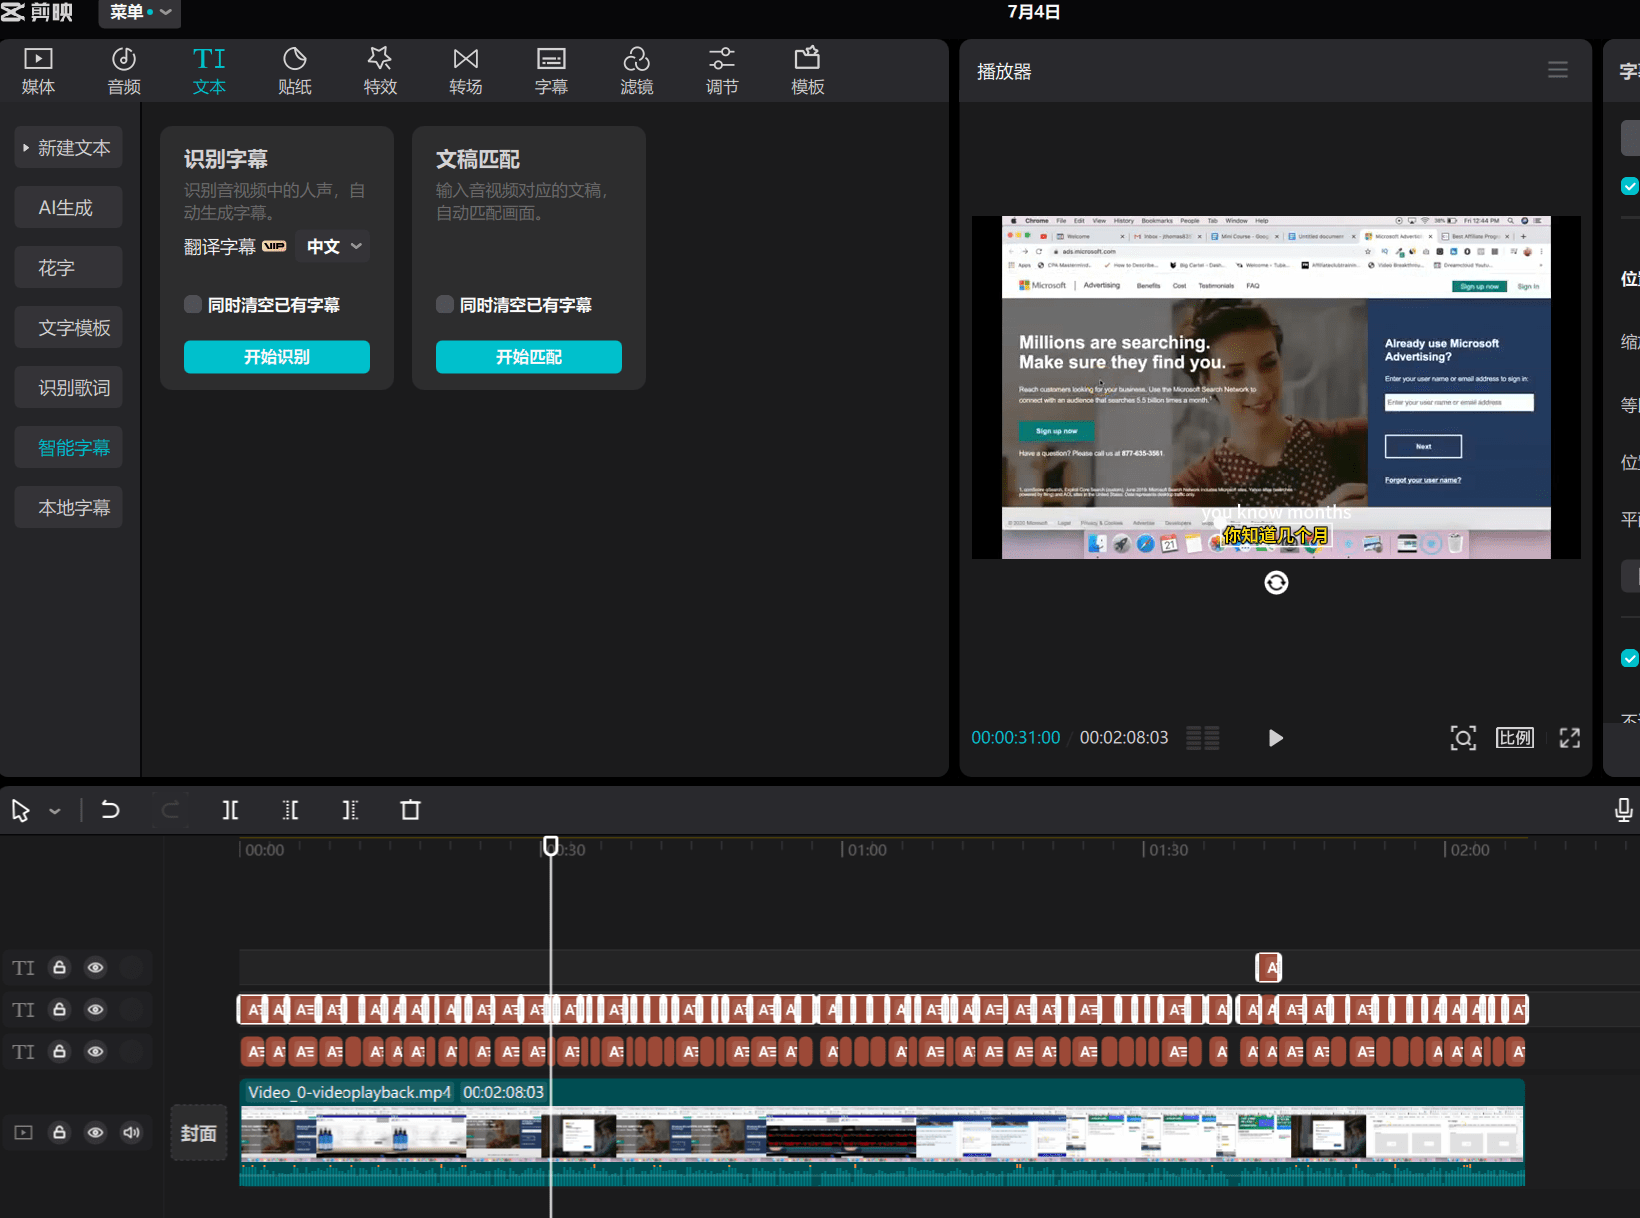Click the 开始识别 button
Screen dimensions: 1640x1218
click(277, 357)
